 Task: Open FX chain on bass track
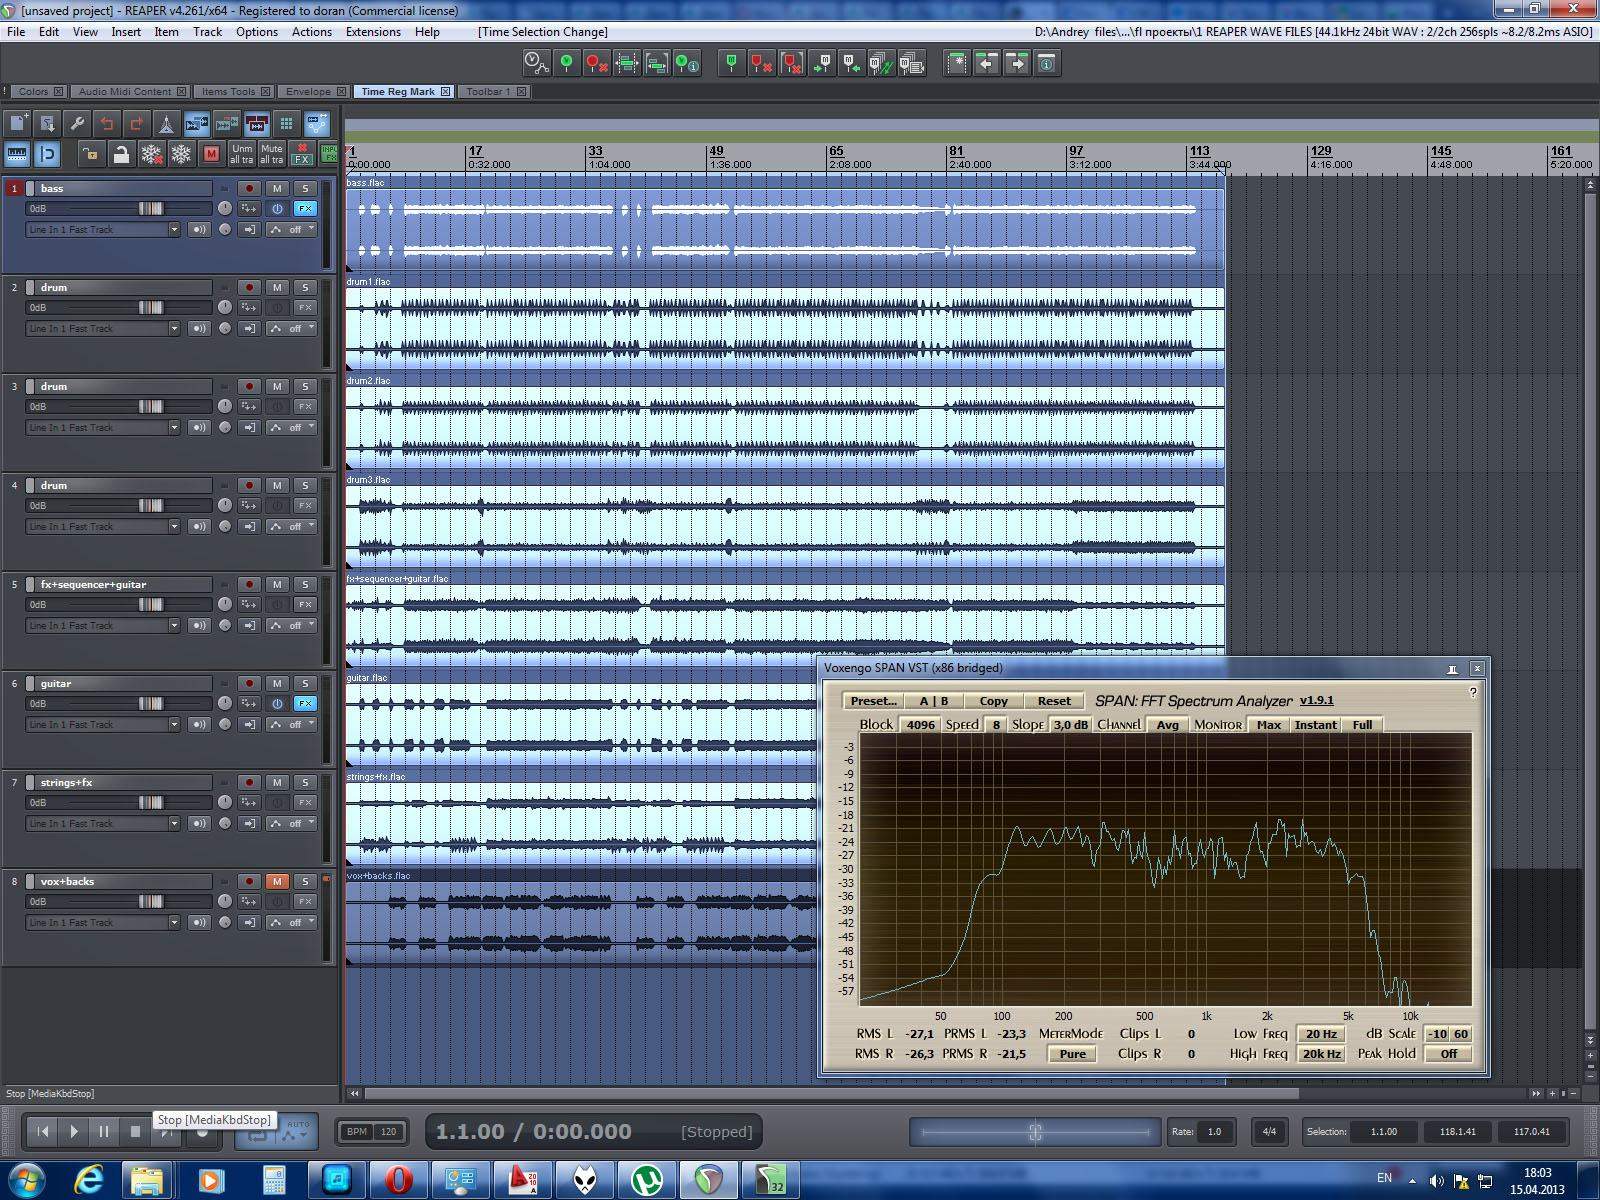pyautogui.click(x=305, y=209)
